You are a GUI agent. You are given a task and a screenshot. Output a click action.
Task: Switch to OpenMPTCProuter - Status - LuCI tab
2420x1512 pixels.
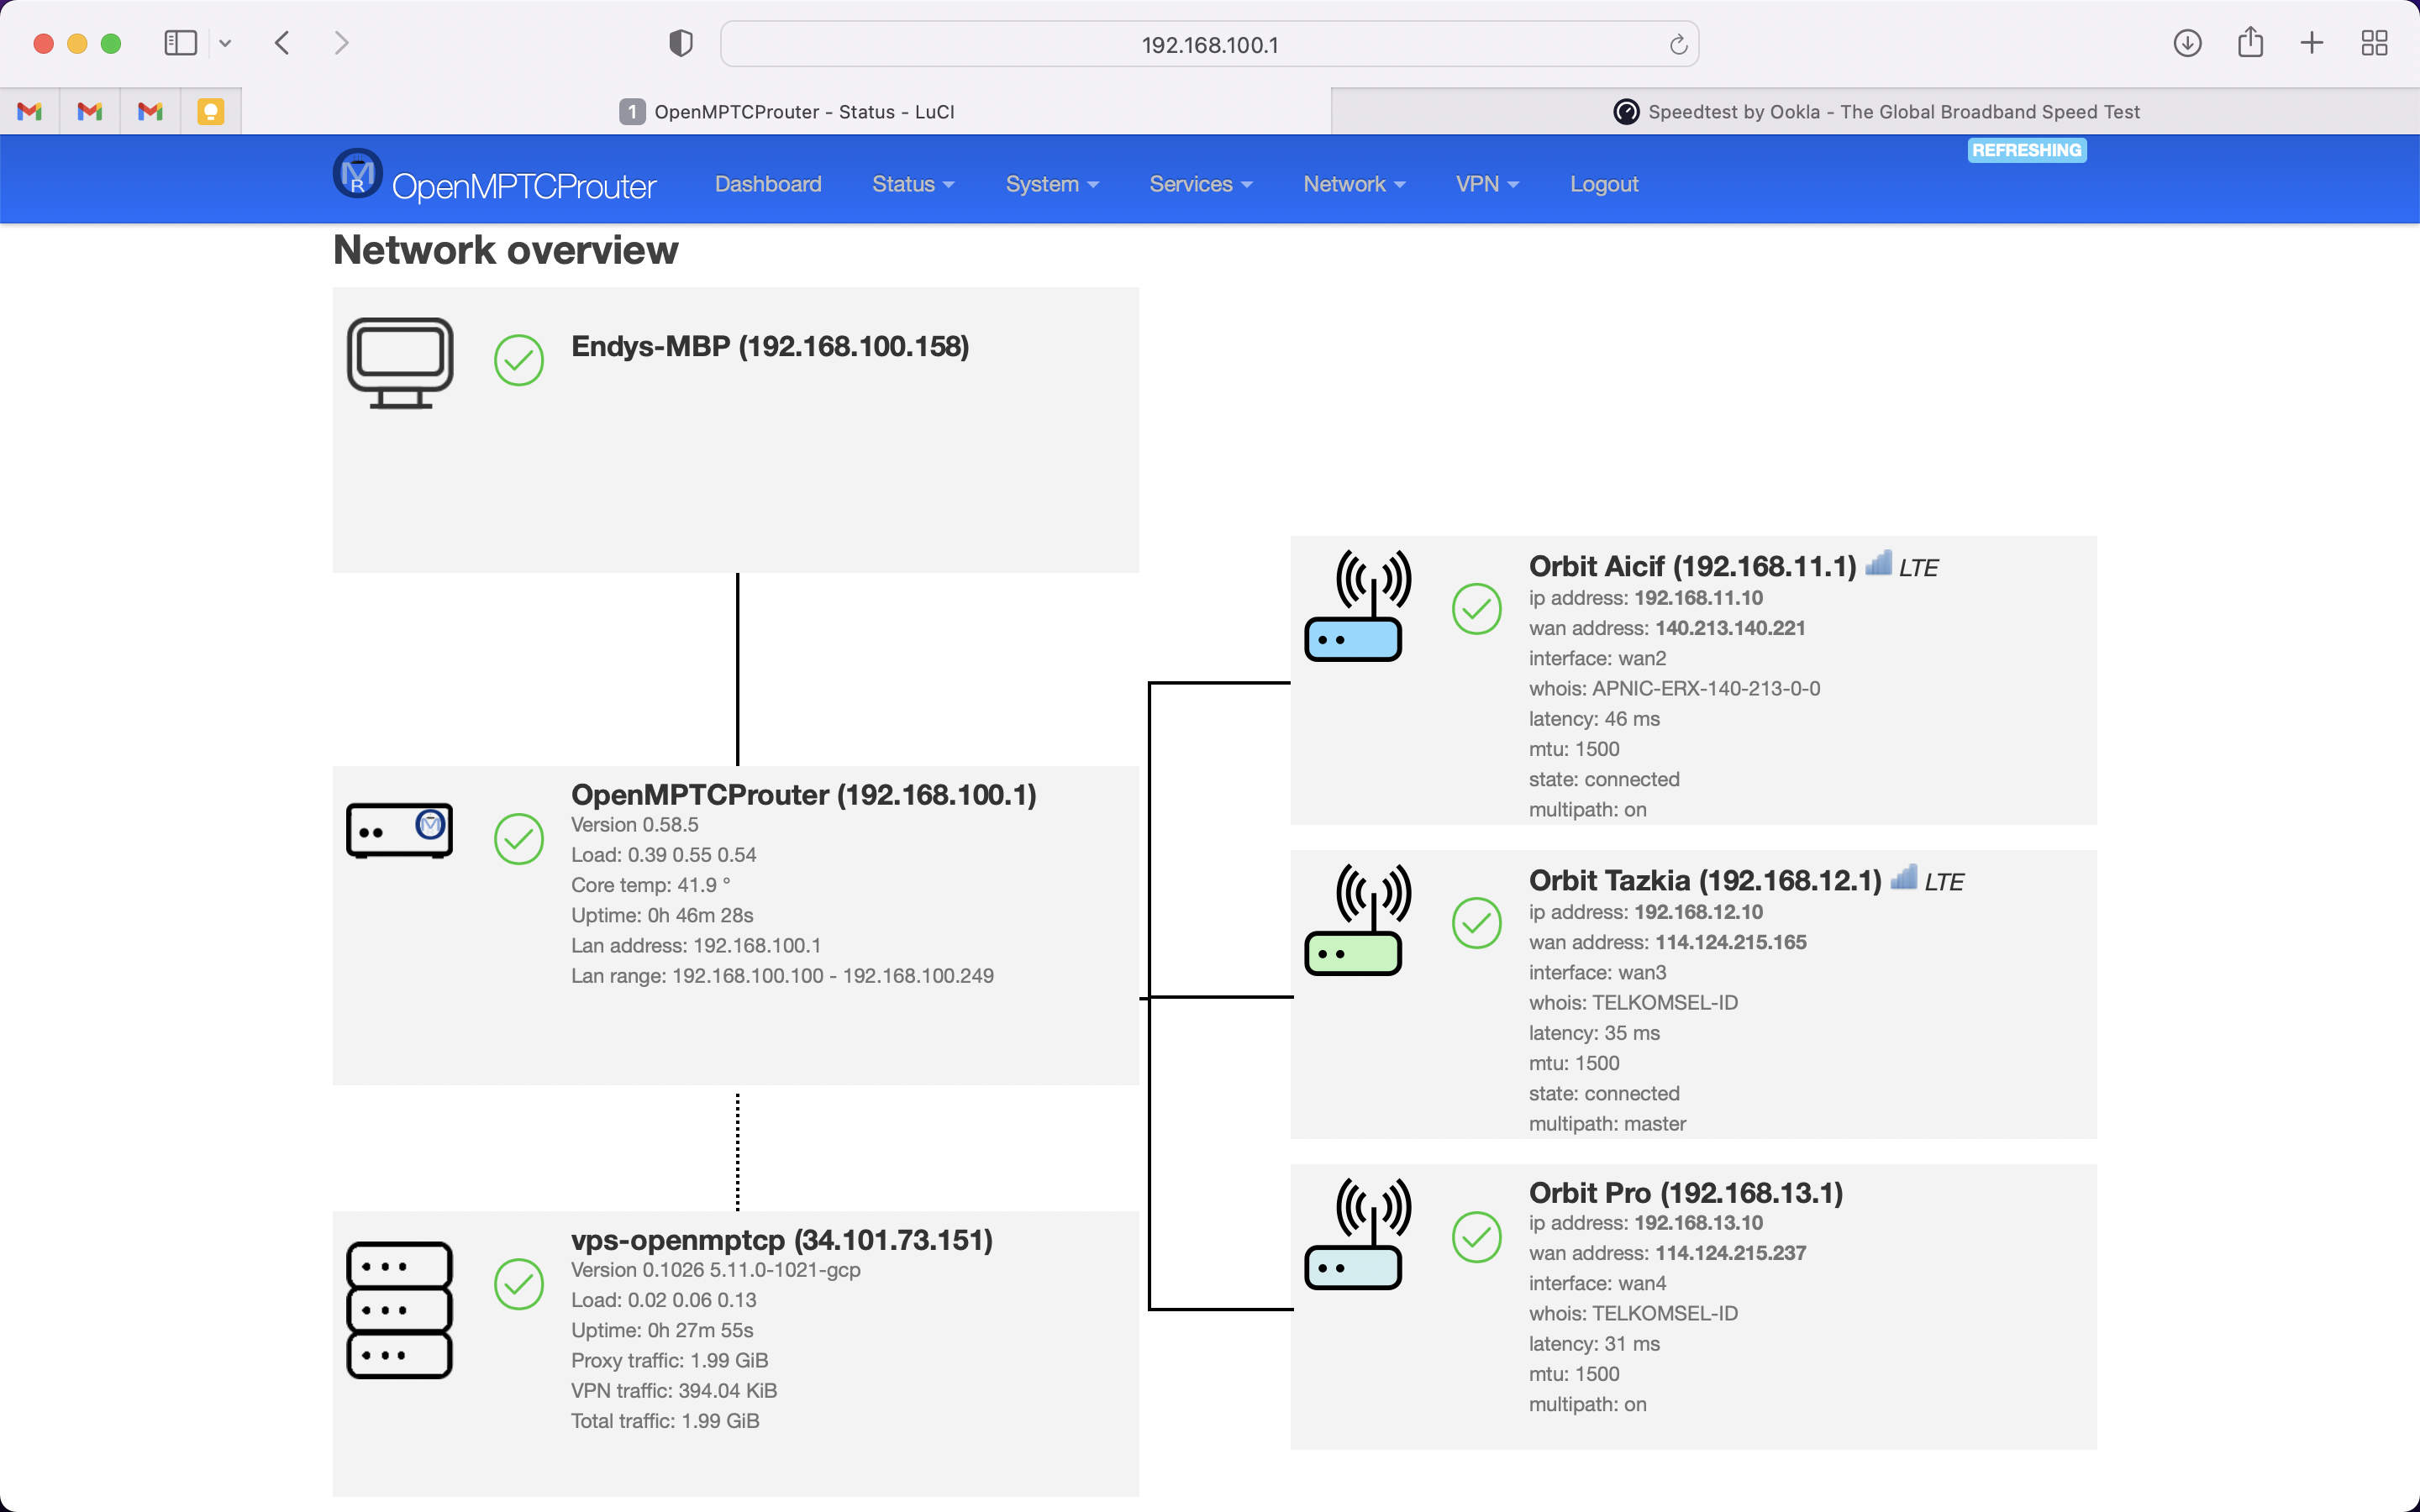pos(786,111)
